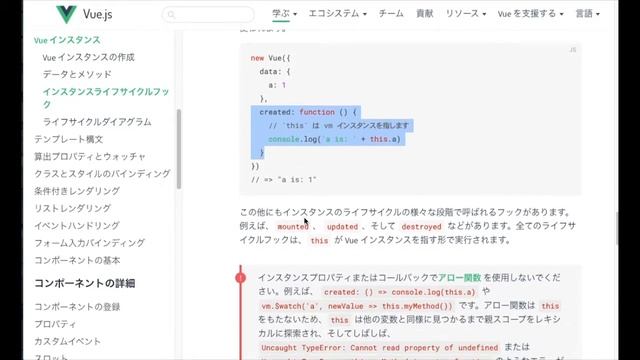Expand the リソース dropdown menu

pyautogui.click(x=466, y=13)
